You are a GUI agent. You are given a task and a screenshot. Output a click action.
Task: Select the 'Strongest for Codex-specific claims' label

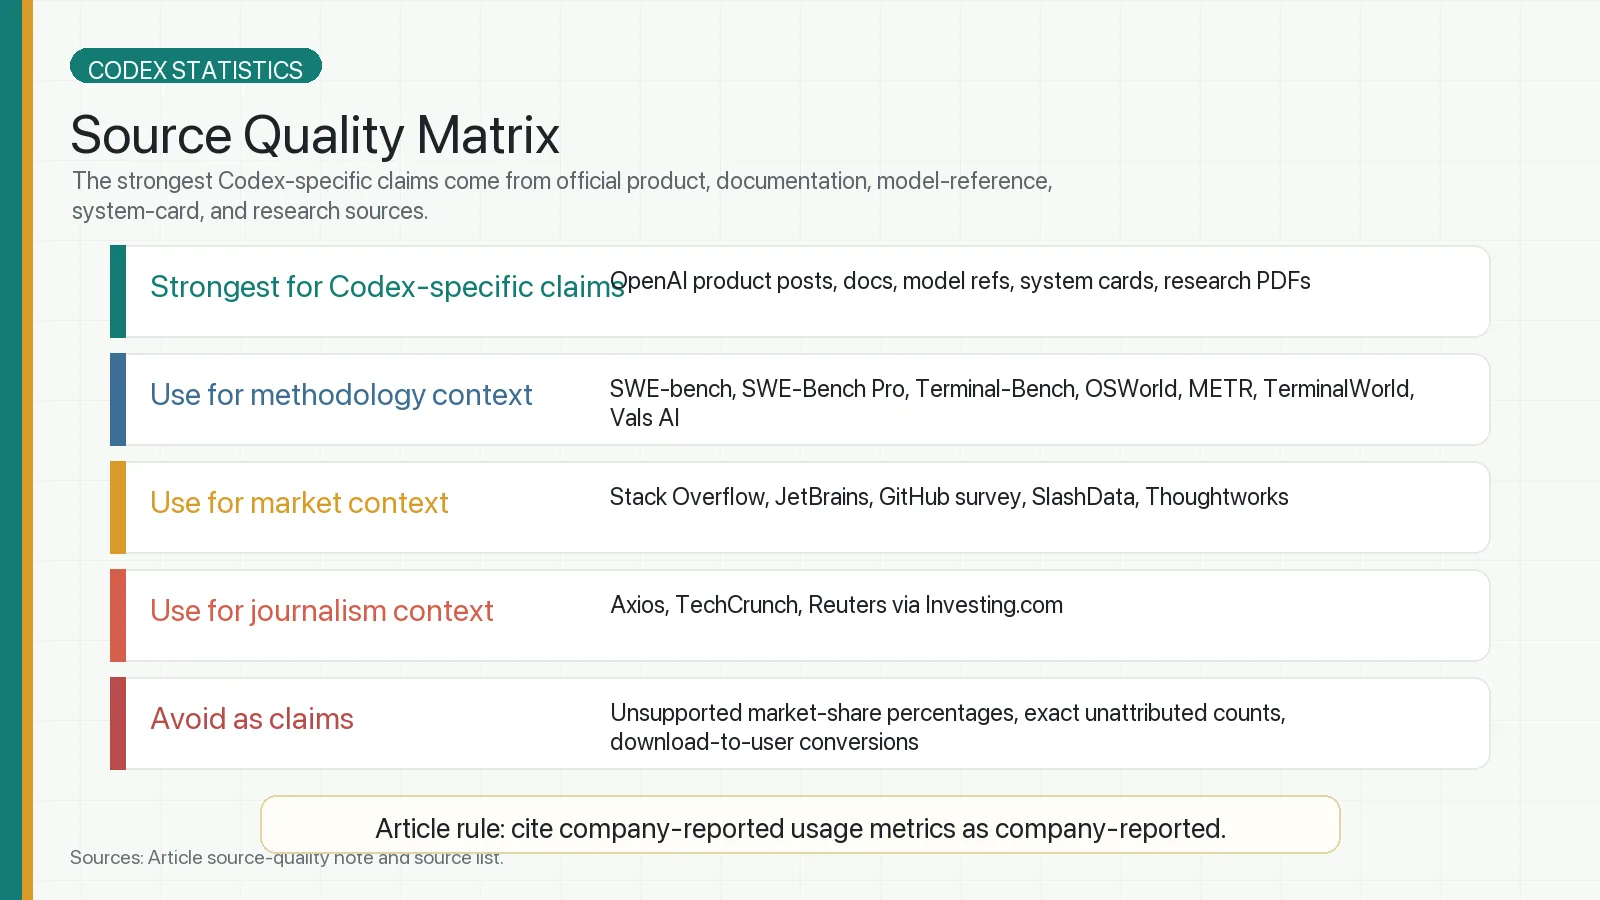coord(387,287)
